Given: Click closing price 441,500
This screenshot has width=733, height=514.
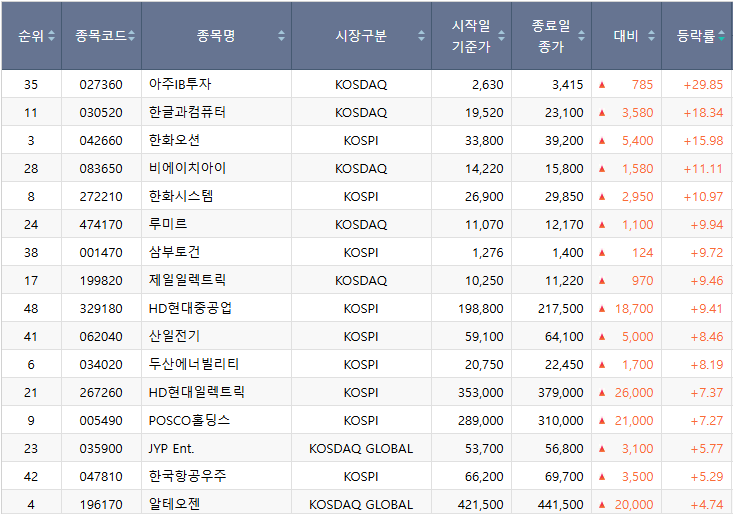Looking at the screenshot, I should point(561,505).
